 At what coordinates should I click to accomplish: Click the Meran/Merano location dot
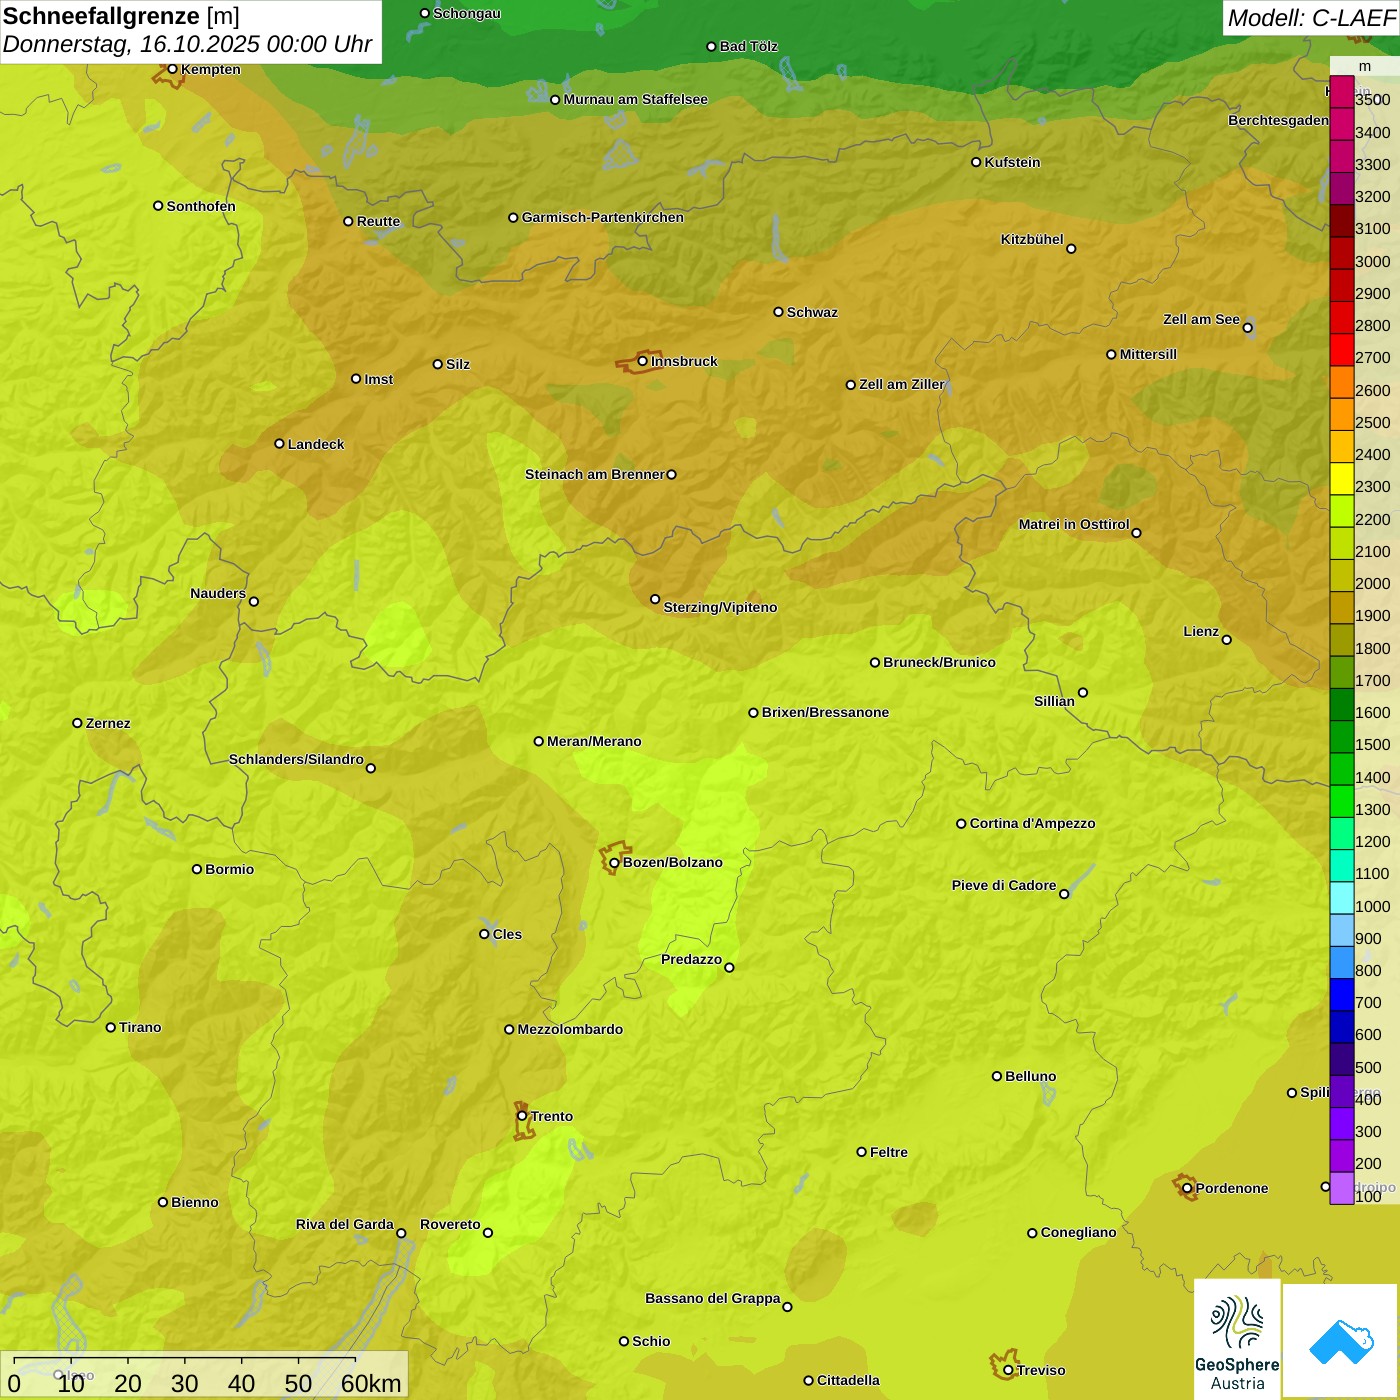[539, 741]
